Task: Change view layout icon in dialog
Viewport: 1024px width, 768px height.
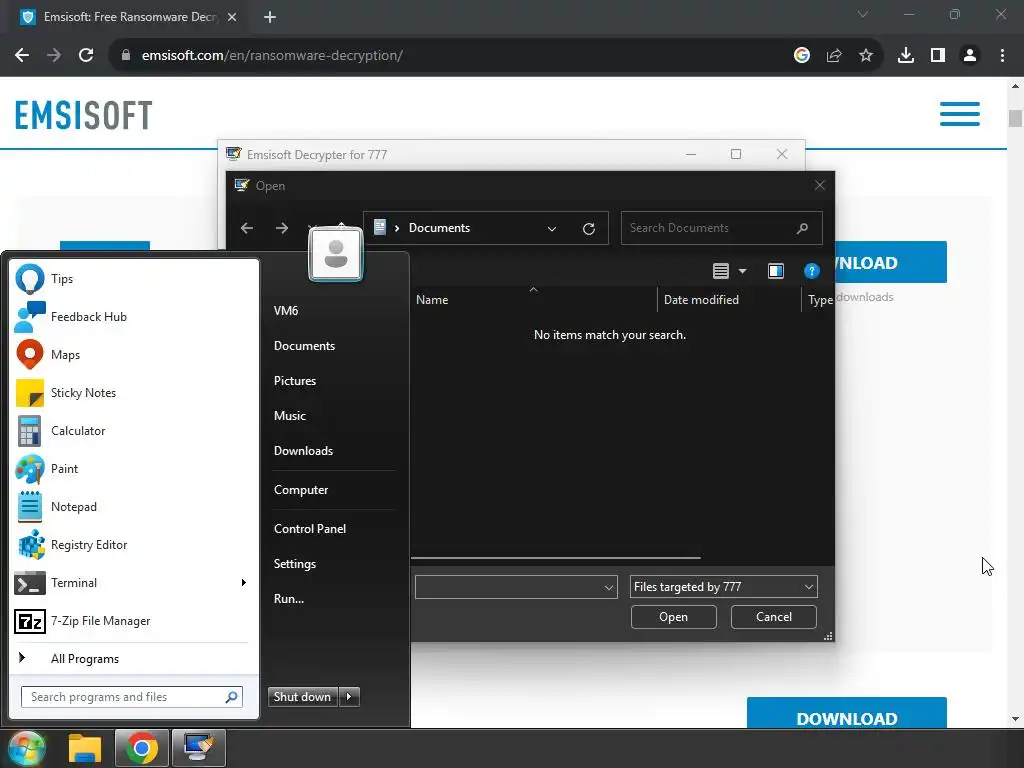Action: [721, 271]
